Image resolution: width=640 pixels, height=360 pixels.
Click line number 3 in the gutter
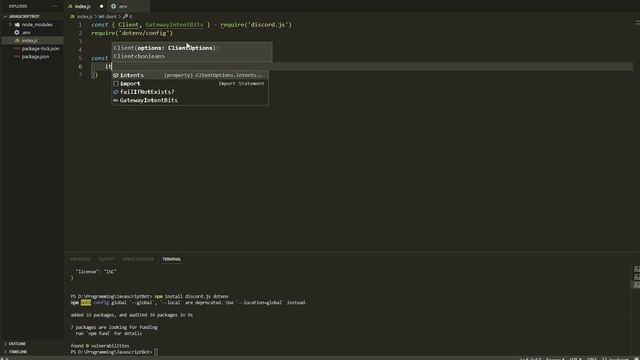click(x=80, y=41)
